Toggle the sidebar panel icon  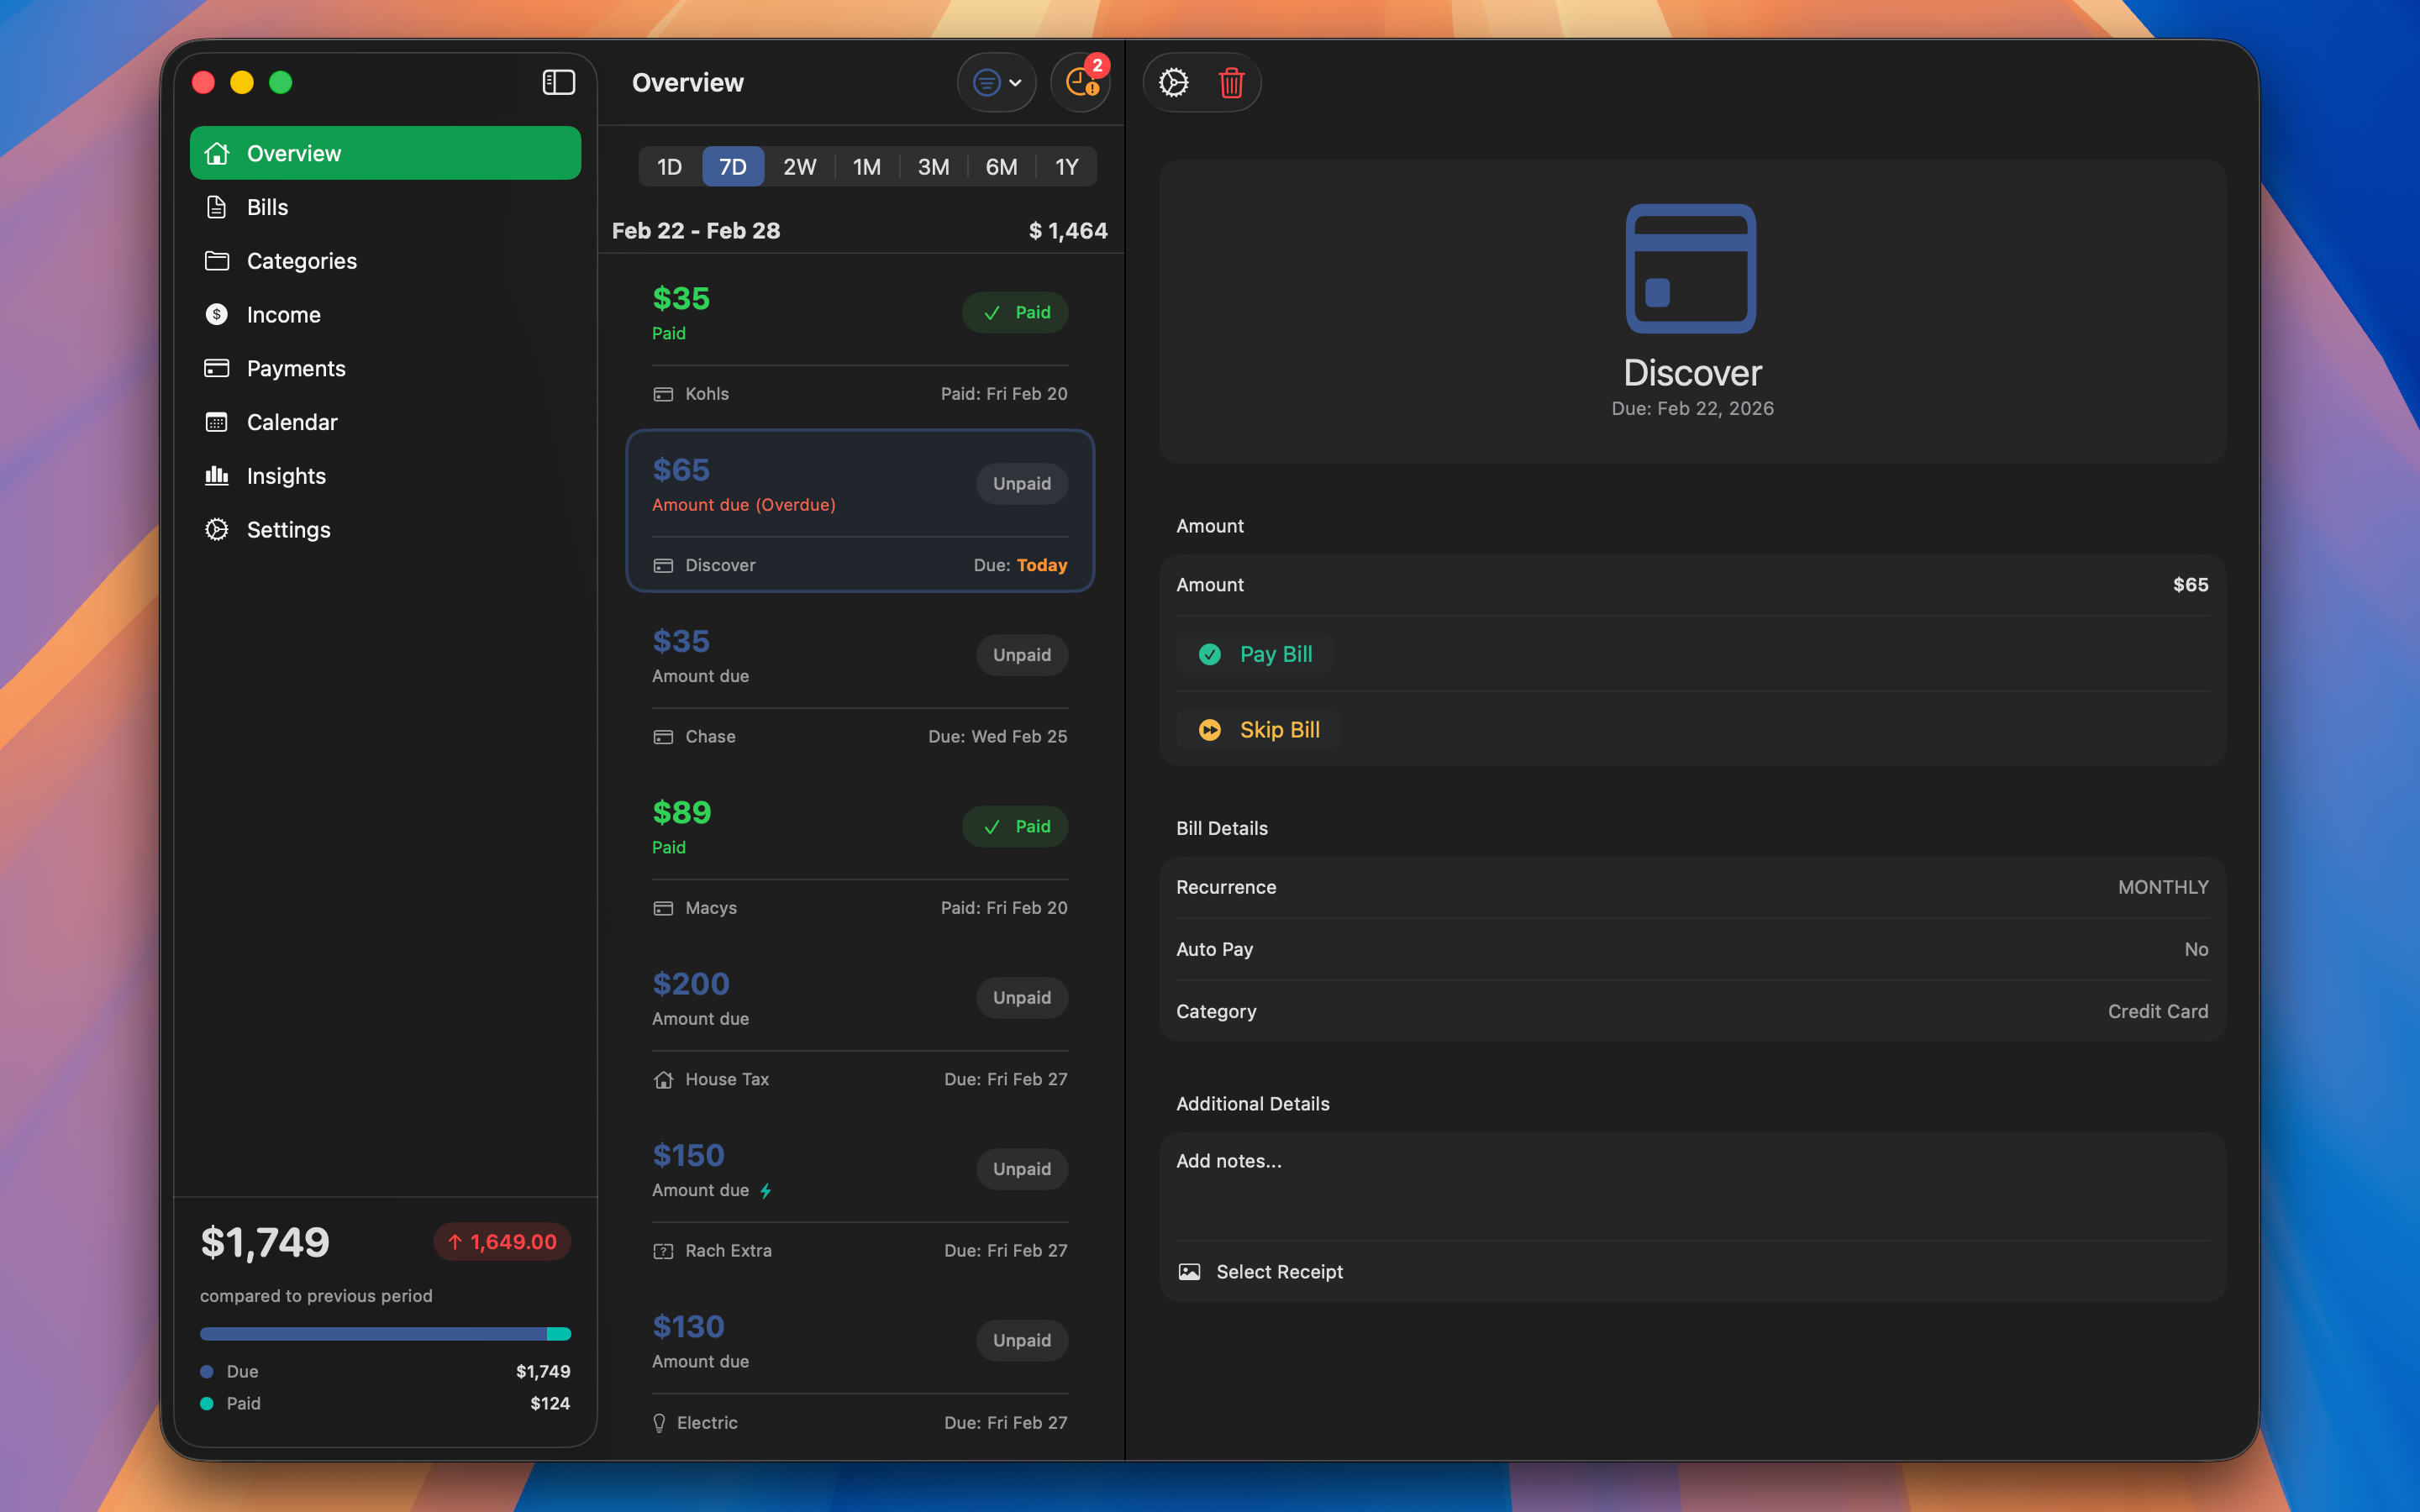[558, 82]
